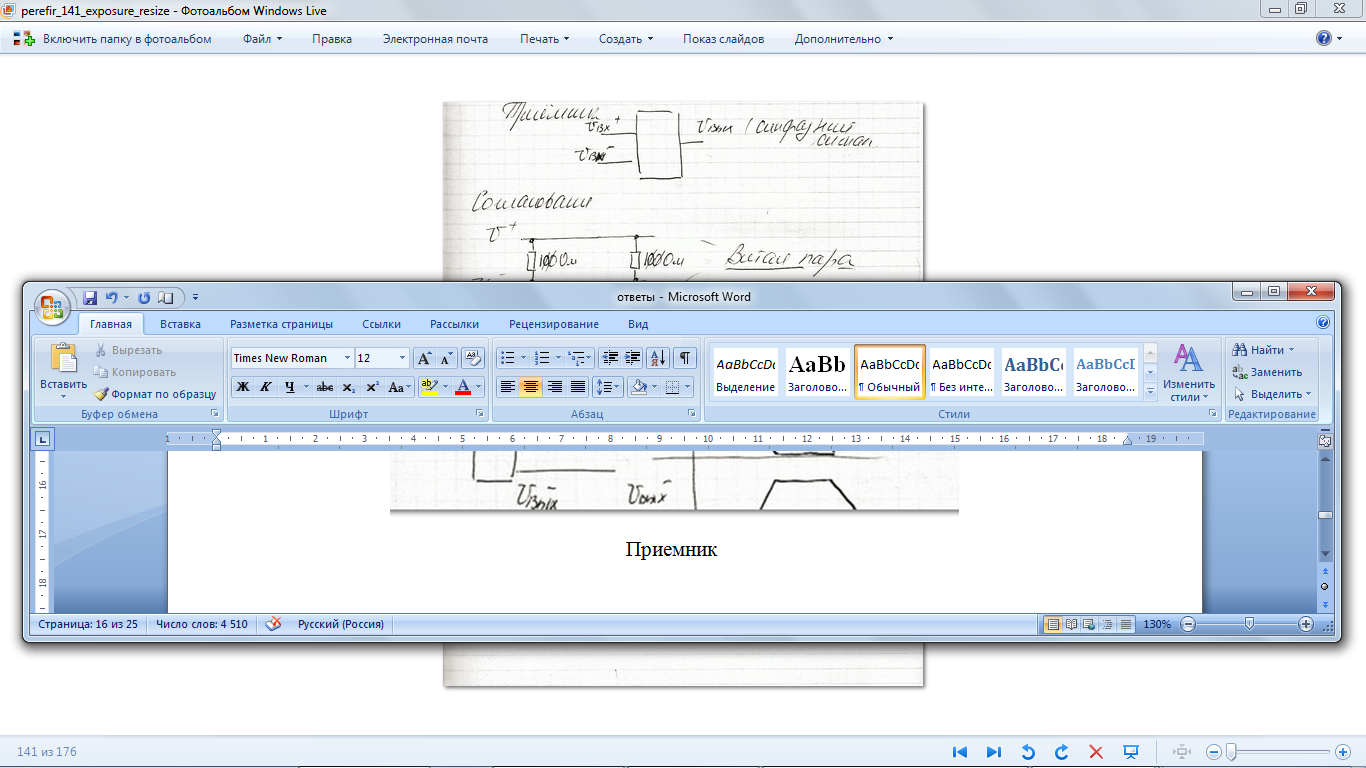Open the Find (Найти) dropdown

tap(1291, 350)
